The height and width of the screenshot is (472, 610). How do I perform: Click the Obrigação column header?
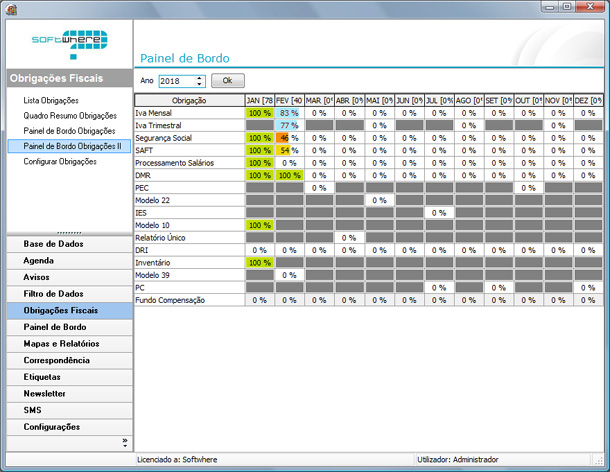[189, 100]
